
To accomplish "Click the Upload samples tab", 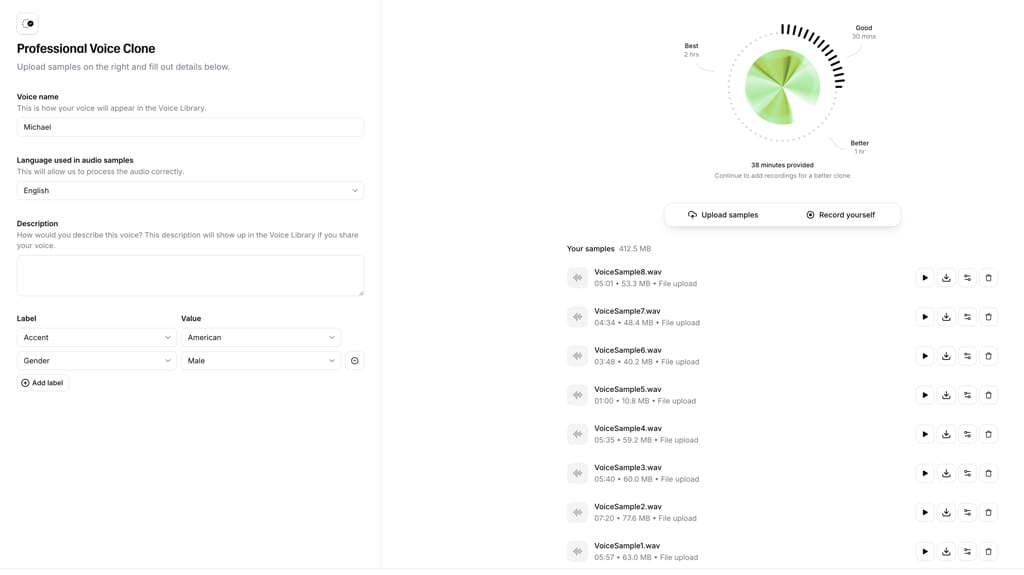I will click(723, 215).
